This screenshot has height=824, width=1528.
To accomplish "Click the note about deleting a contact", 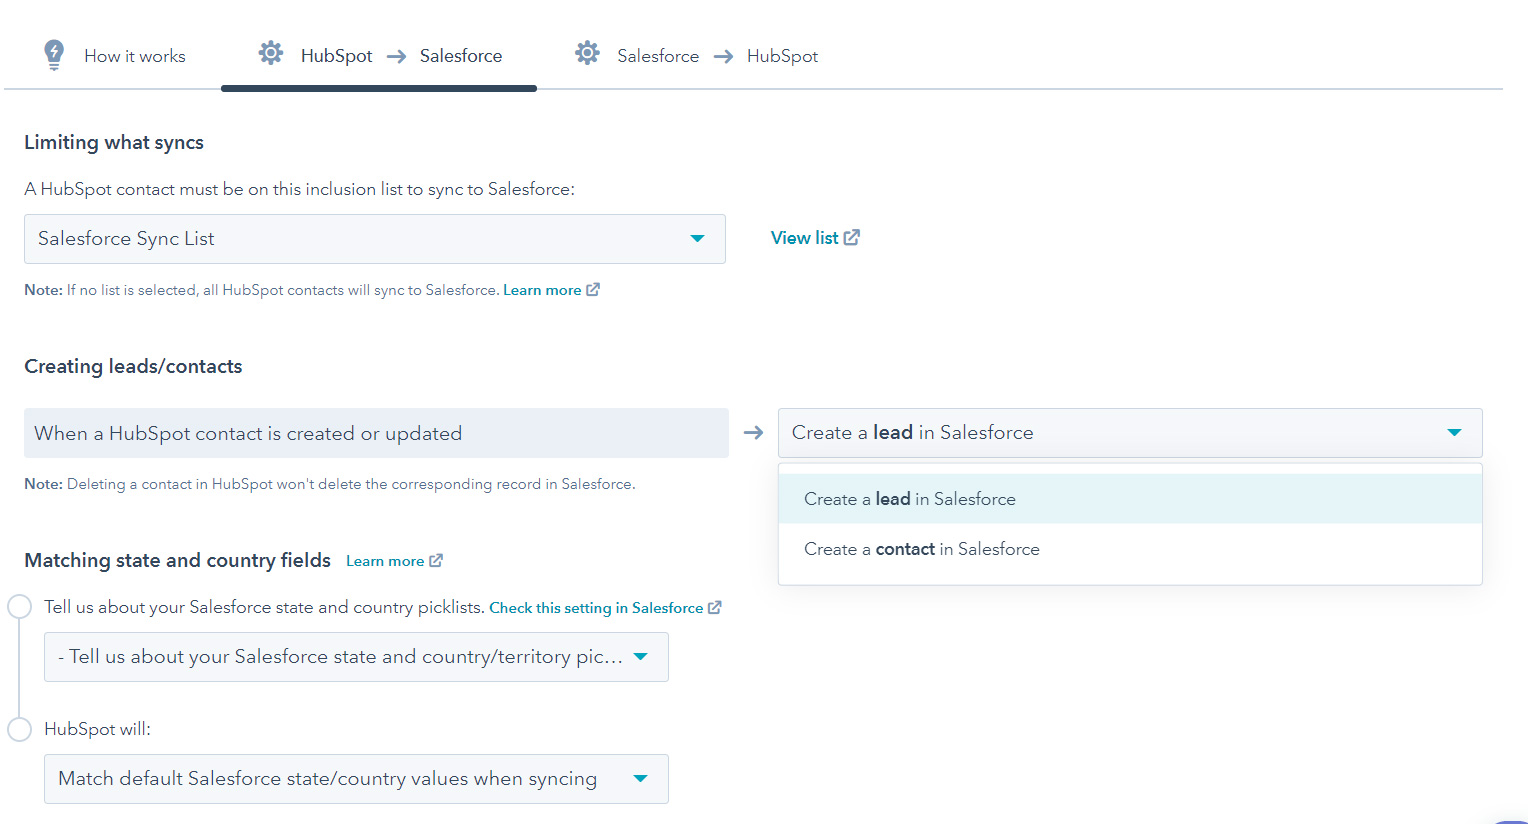I will pos(330,484).
